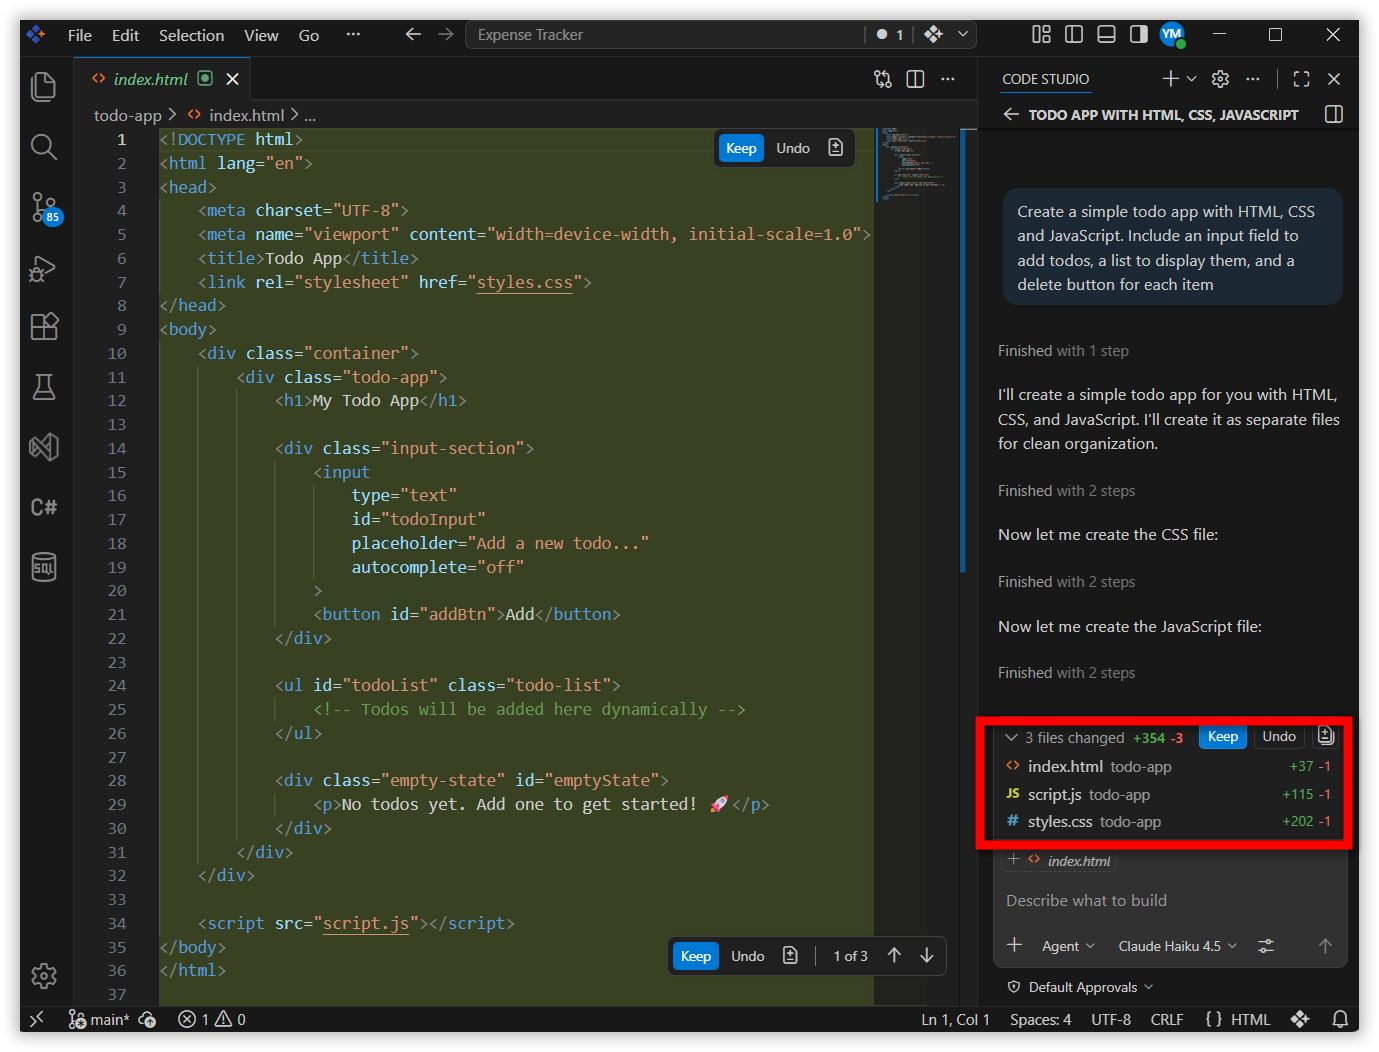Open chat settings gear in Code Studio panel
This screenshot has height=1052, width=1379.
pos(1220,79)
